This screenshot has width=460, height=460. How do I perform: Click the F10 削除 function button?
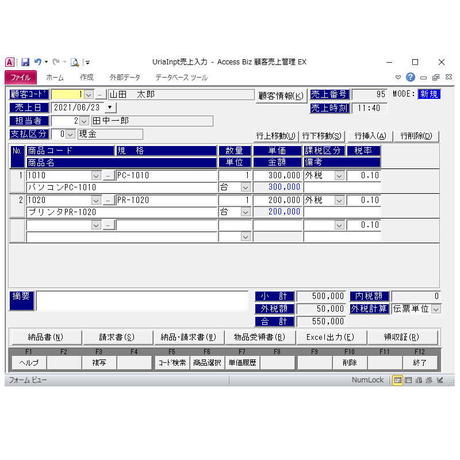point(350,363)
